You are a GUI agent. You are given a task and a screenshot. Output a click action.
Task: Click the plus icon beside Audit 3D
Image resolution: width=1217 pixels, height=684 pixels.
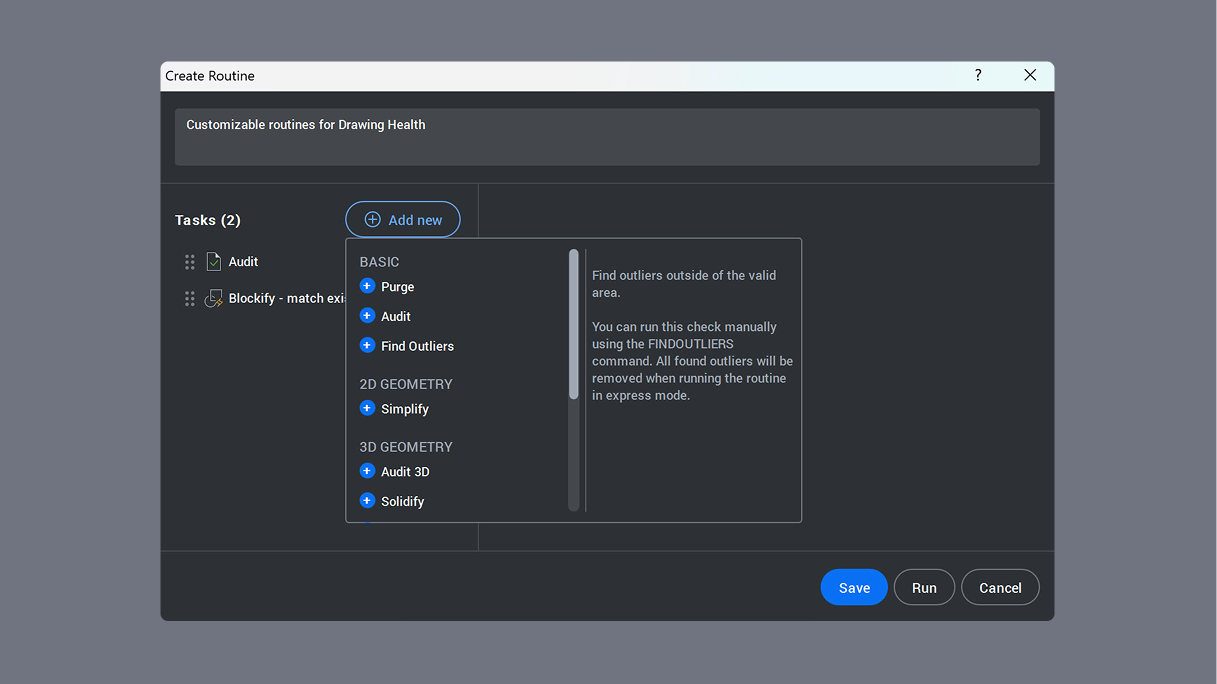click(x=367, y=472)
